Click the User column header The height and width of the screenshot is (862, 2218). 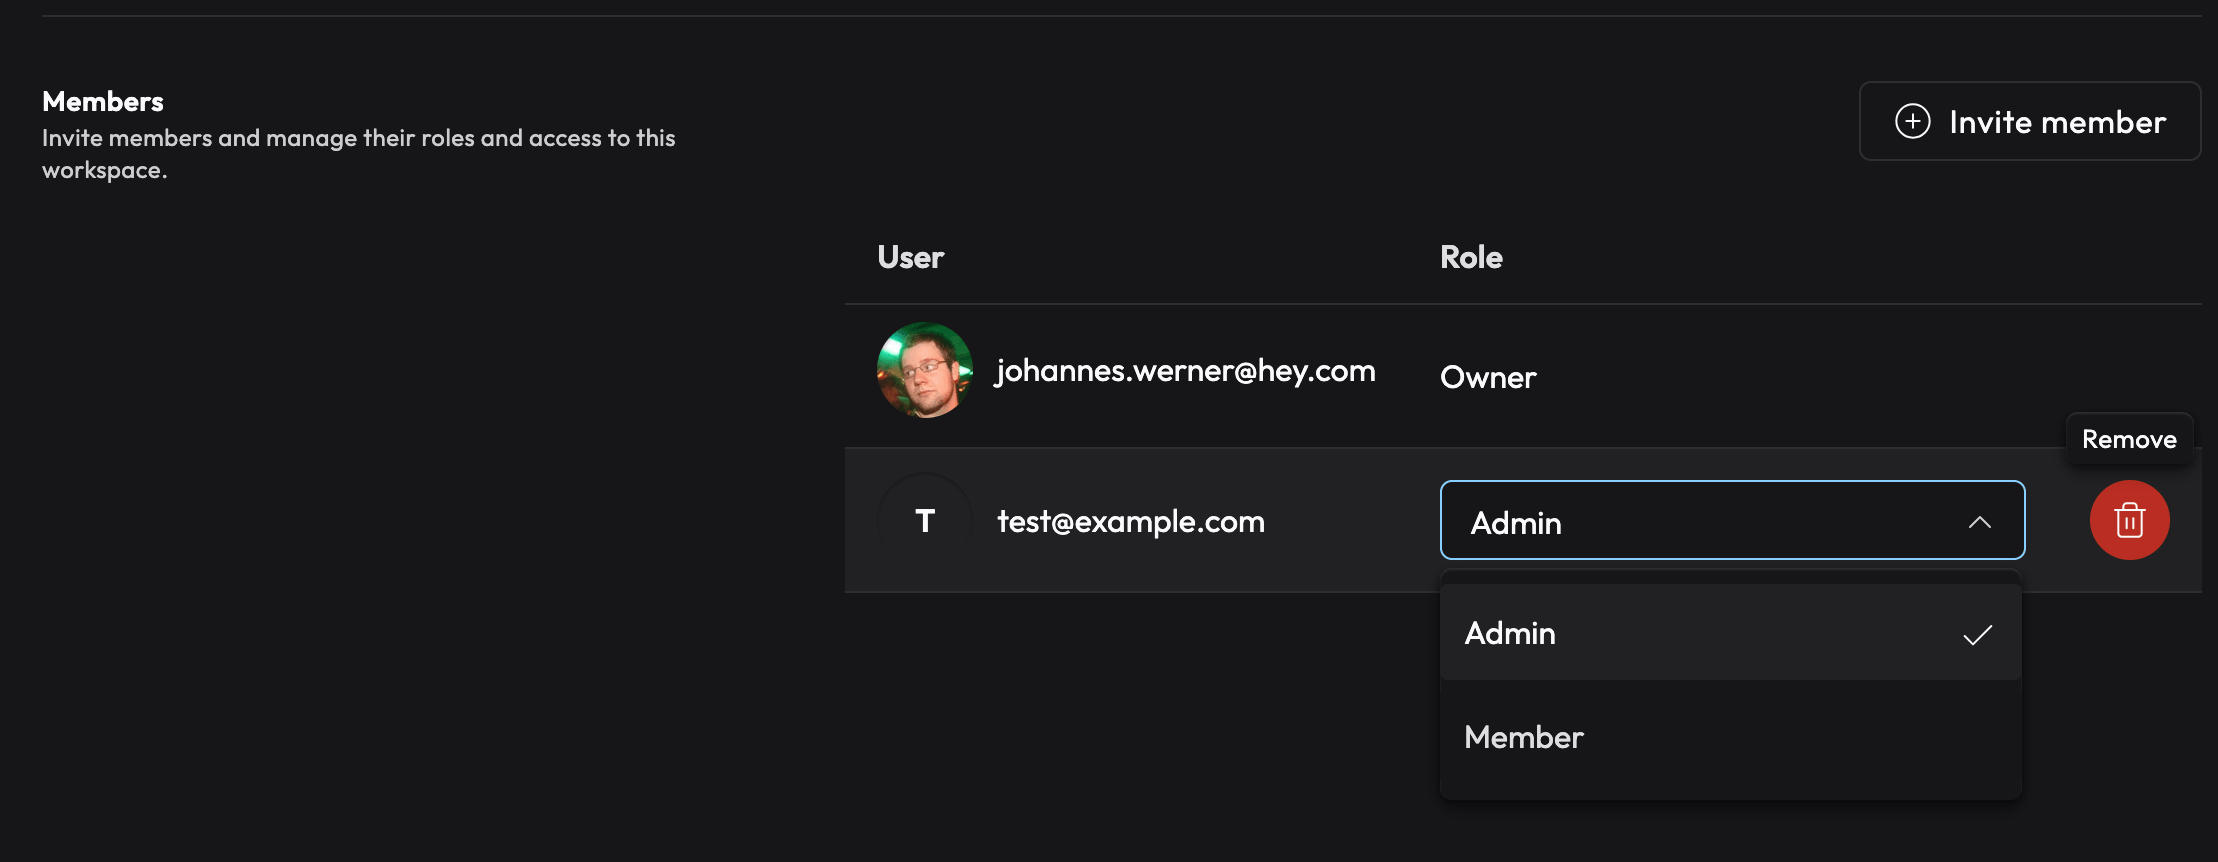pos(910,257)
